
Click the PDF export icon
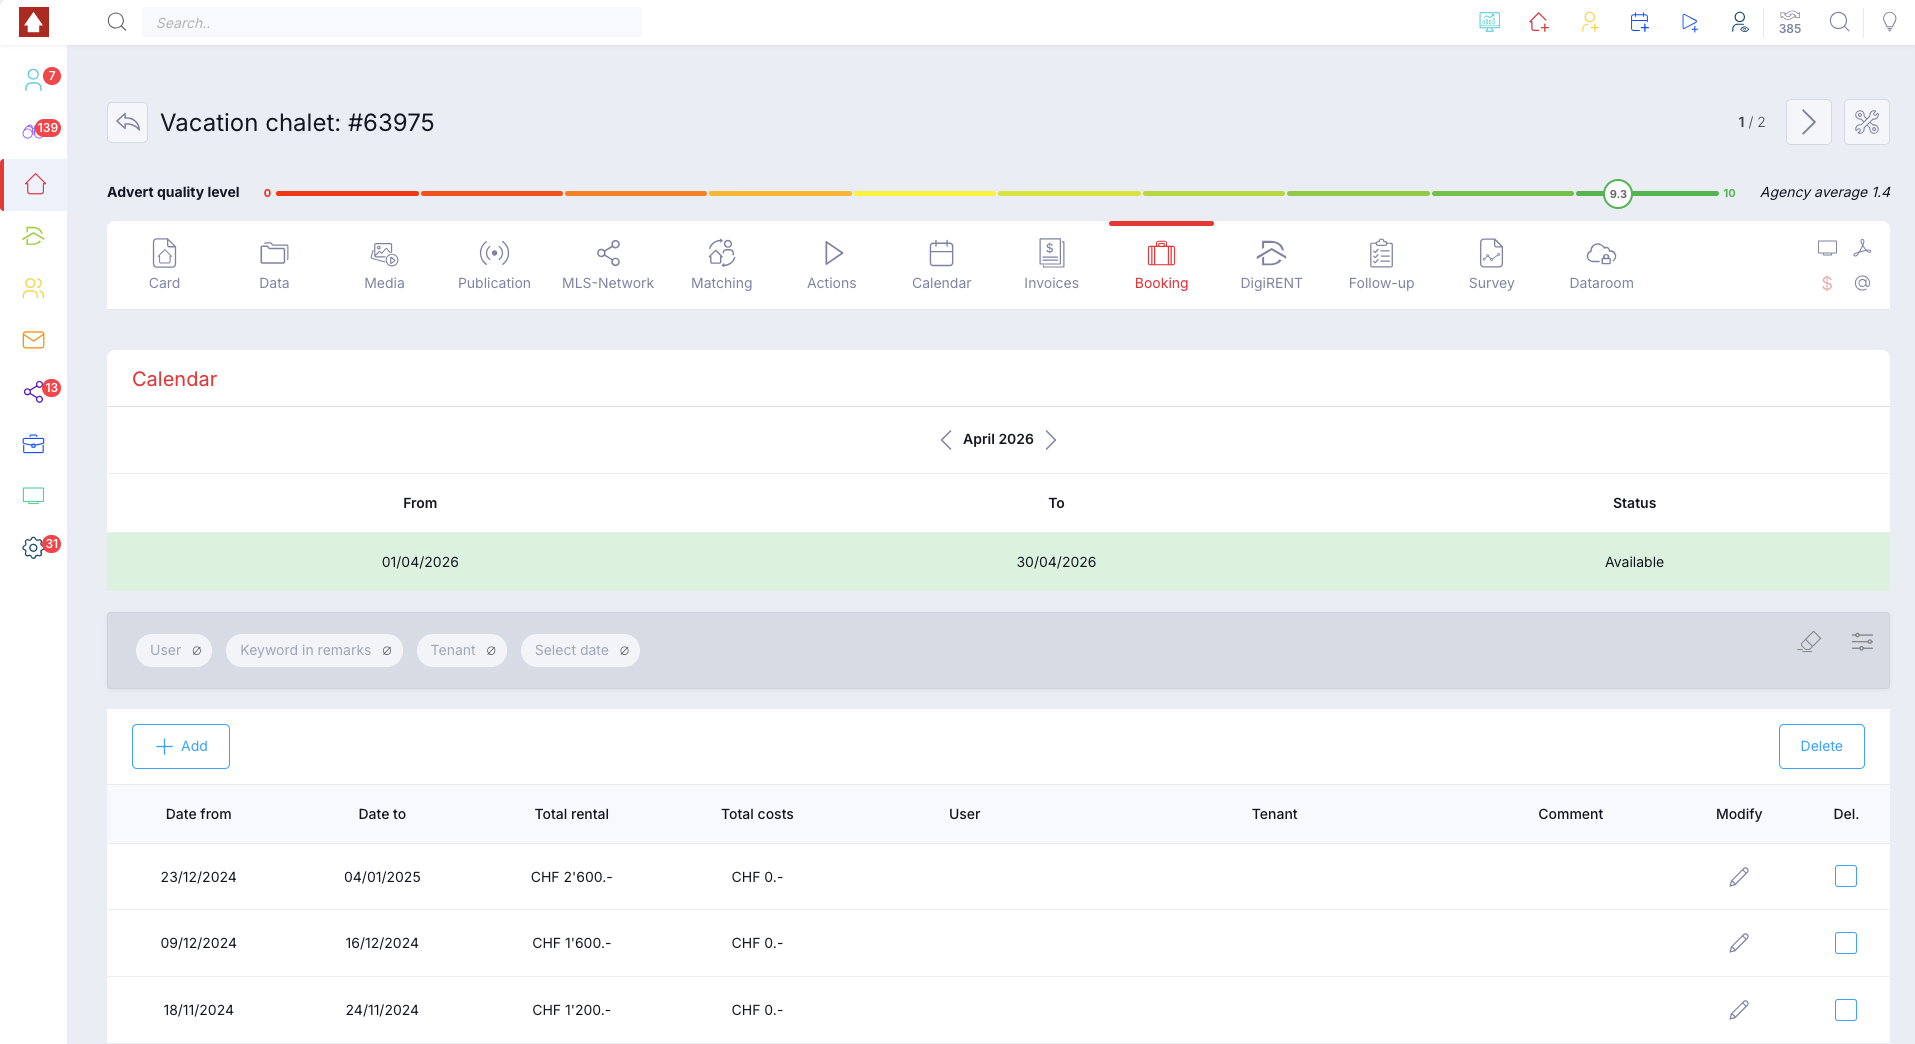tap(1862, 248)
